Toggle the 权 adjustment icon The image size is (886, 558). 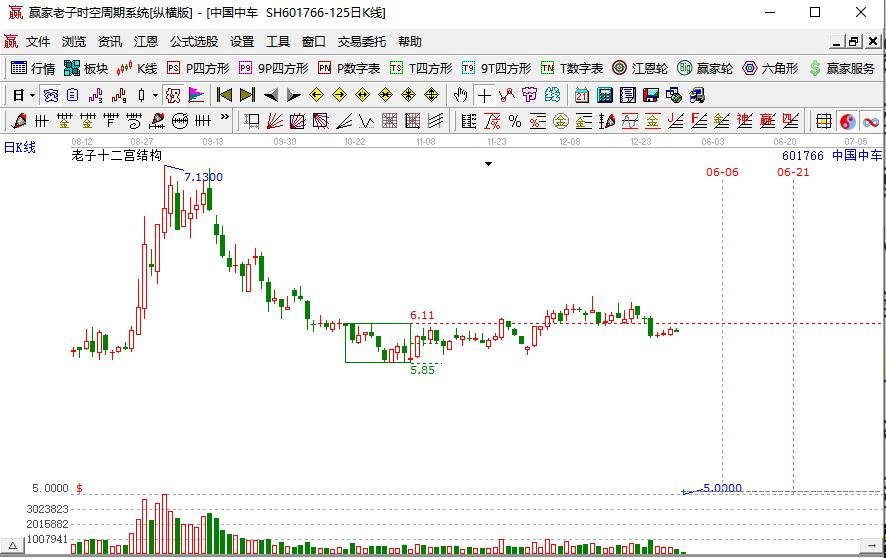[173, 95]
